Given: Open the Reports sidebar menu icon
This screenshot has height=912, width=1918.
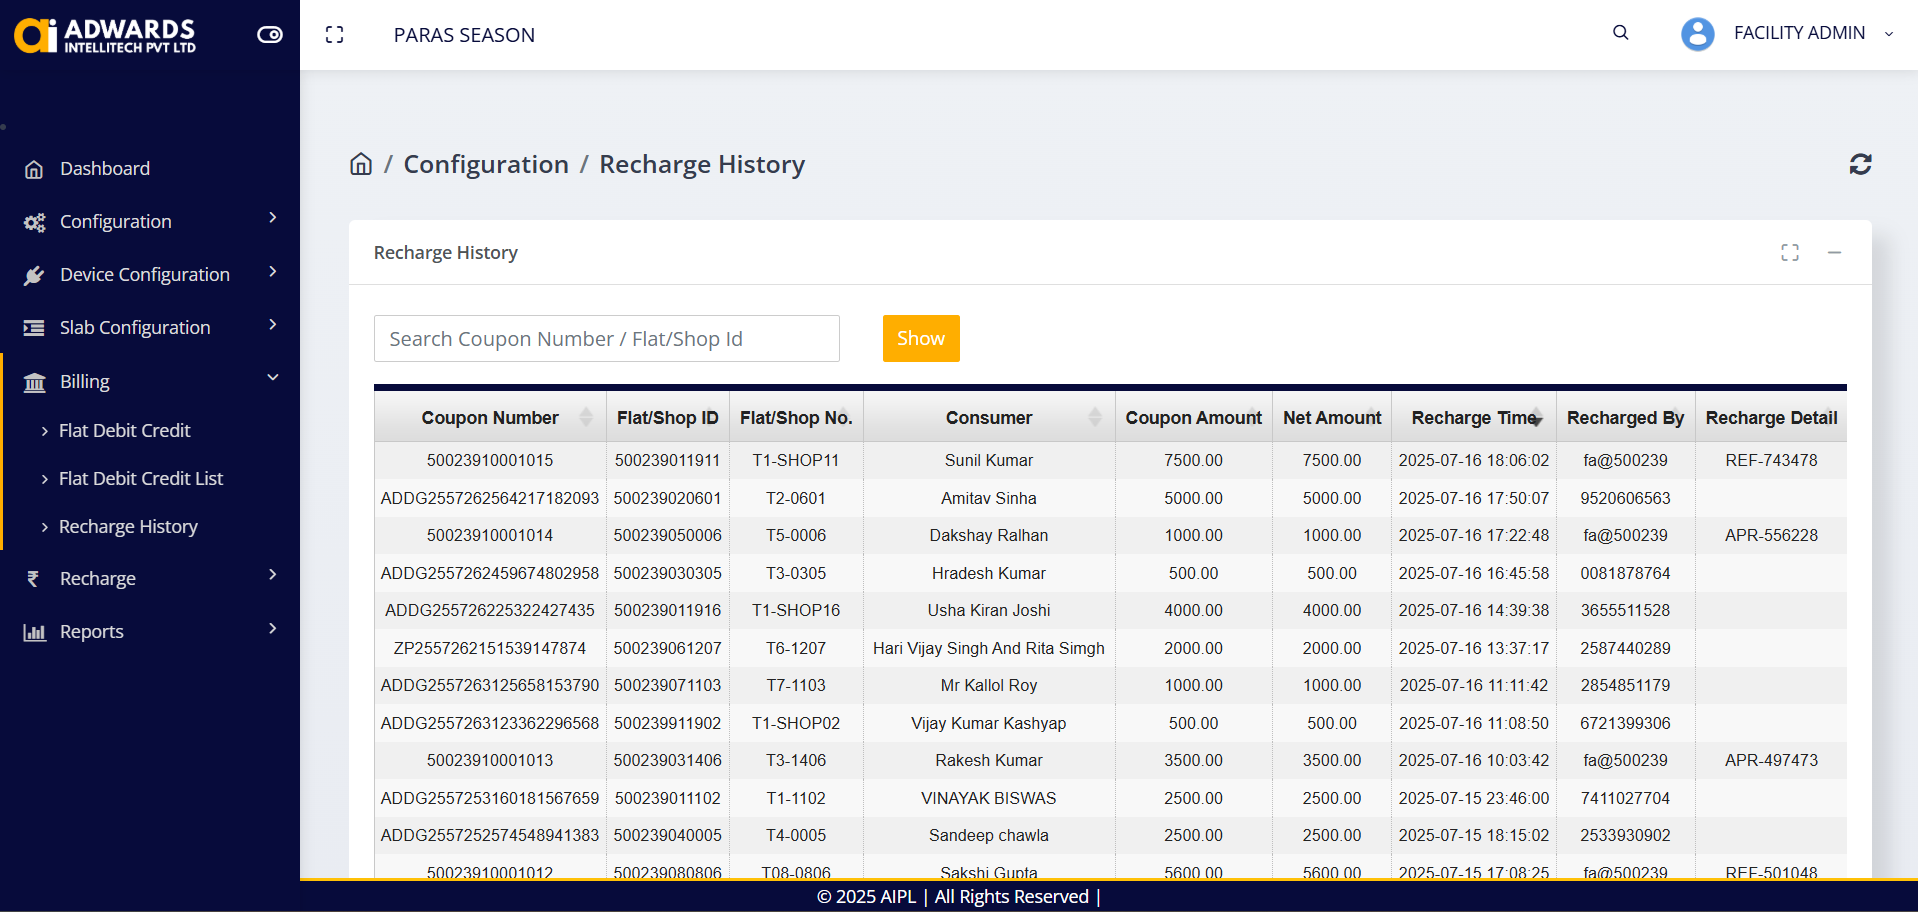Looking at the screenshot, I should click(35, 632).
